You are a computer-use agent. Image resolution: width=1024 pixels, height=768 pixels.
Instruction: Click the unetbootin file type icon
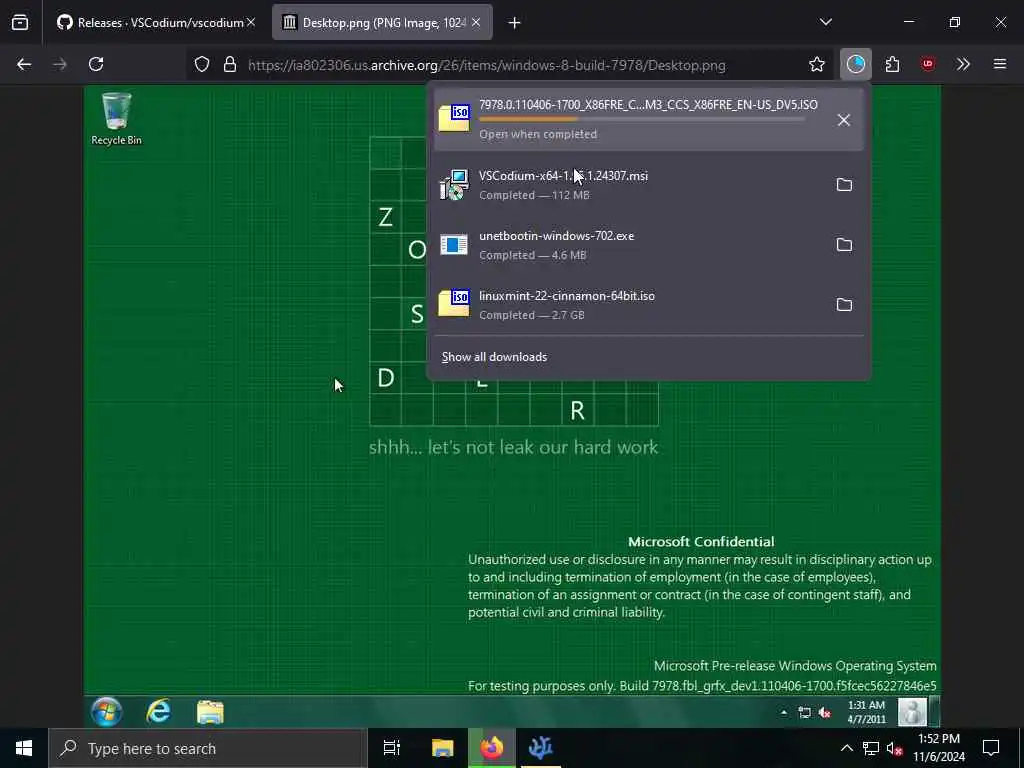(x=454, y=245)
